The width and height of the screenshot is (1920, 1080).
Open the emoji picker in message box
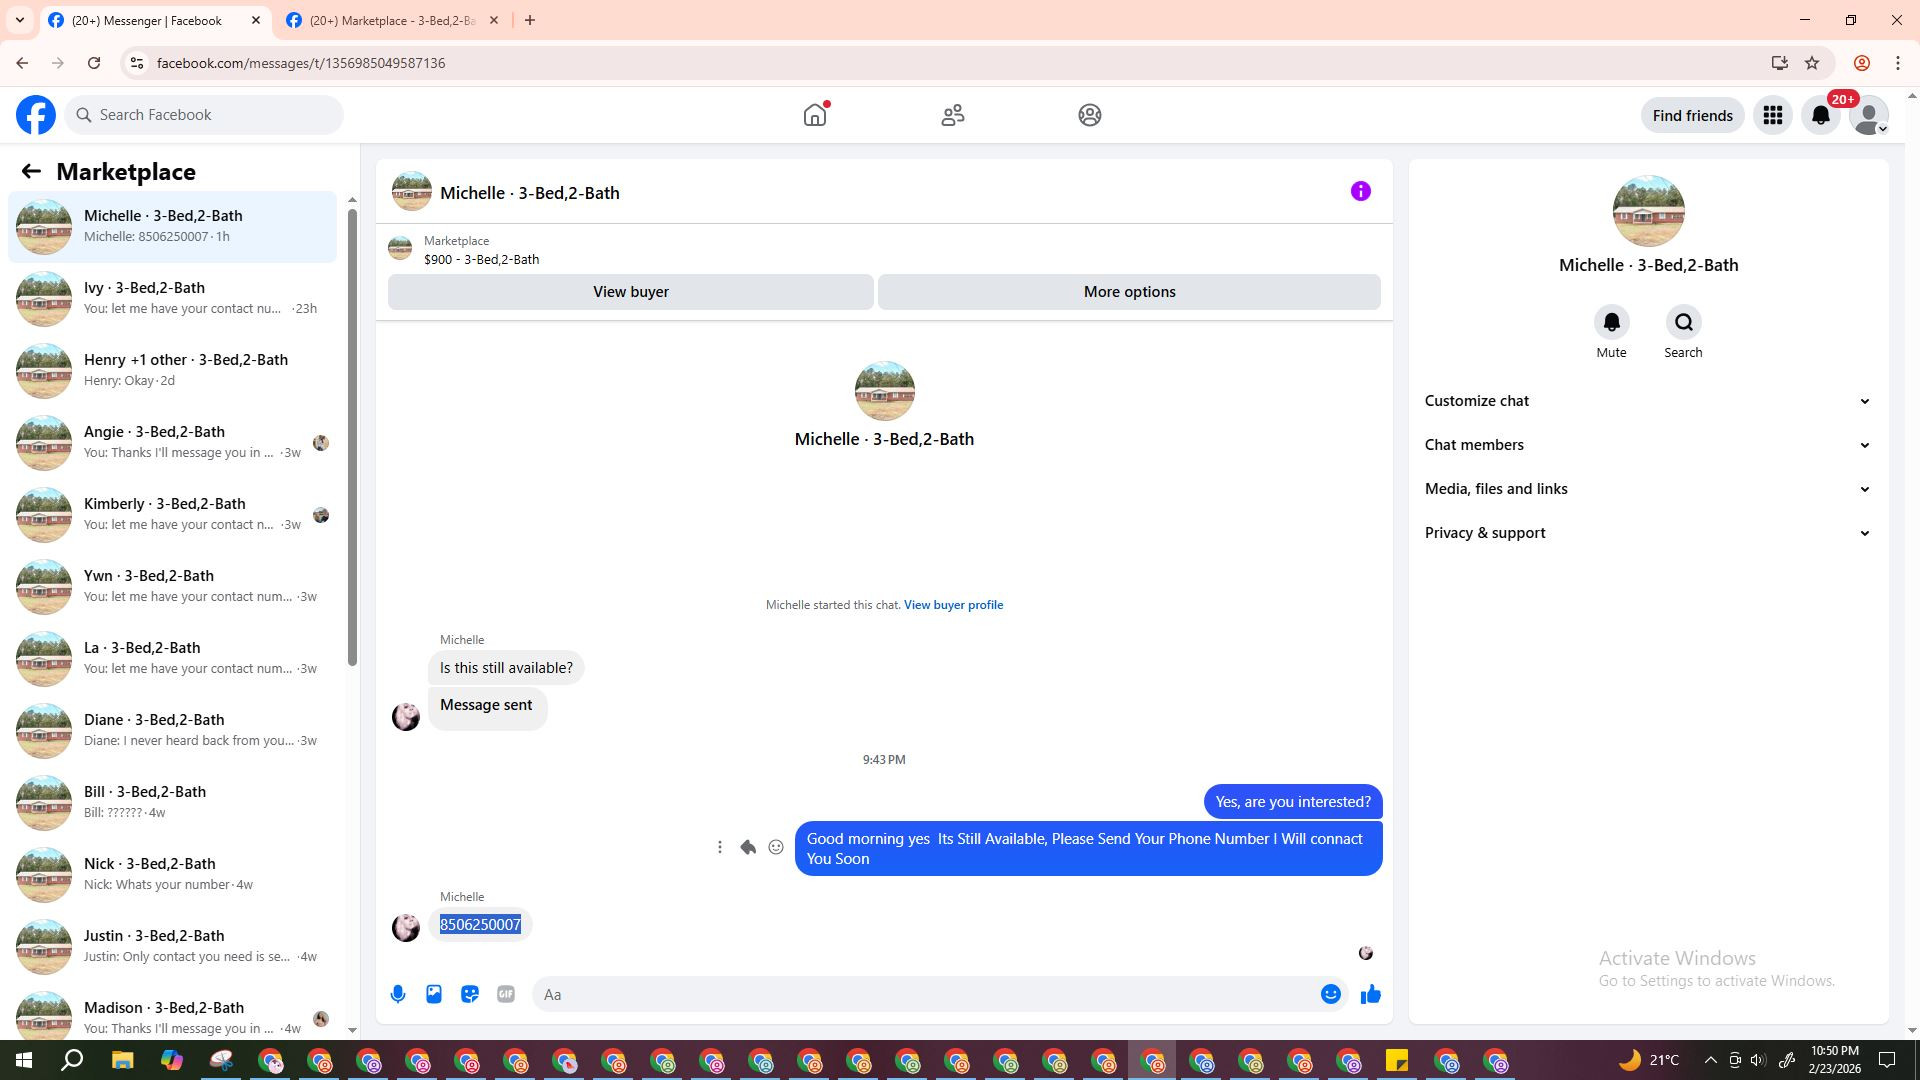coord(1330,994)
